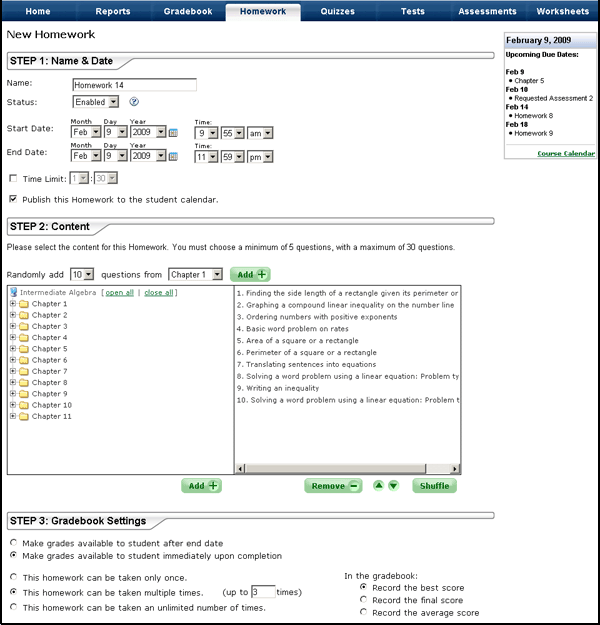Viewport: 600px width, 625px height.
Task: Expand the Chapter 1 tree node
Action: click(13, 303)
